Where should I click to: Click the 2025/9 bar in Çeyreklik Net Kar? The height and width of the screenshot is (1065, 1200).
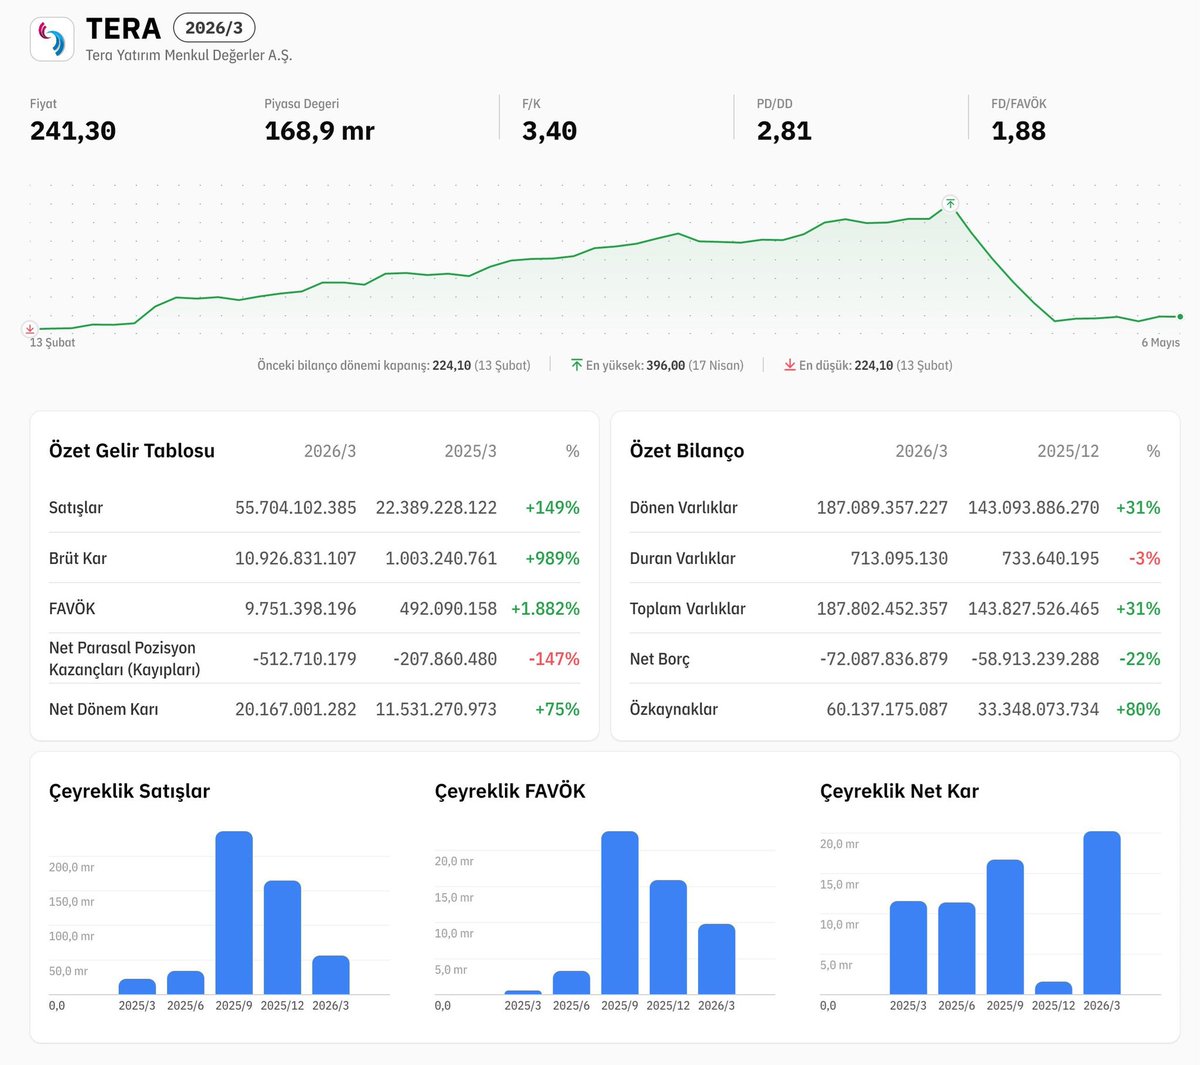(1005, 927)
